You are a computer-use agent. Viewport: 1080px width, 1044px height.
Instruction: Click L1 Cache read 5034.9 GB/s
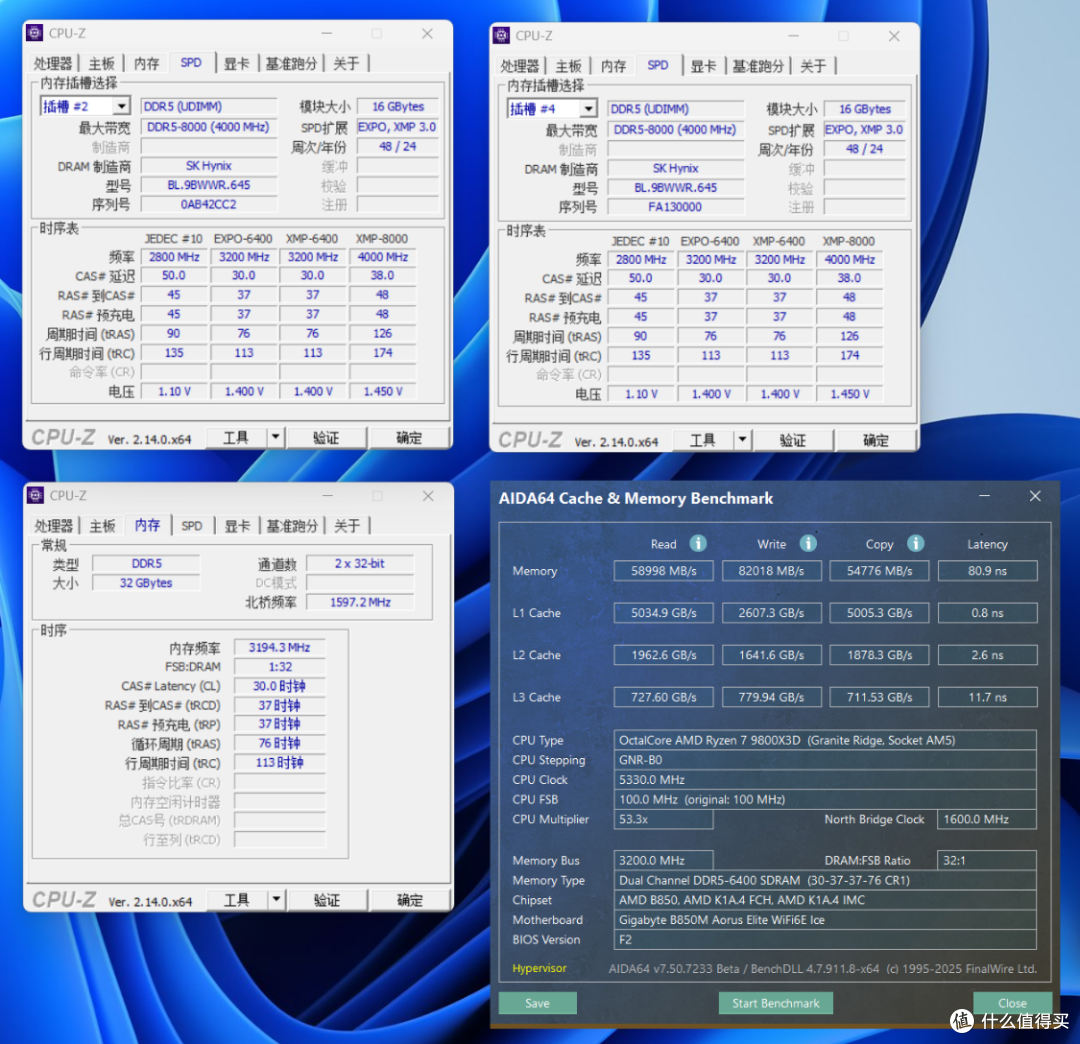click(663, 612)
